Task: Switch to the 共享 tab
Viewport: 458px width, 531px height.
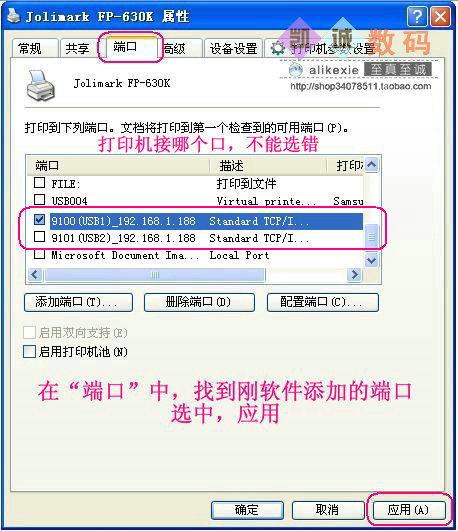Action: click(79, 48)
